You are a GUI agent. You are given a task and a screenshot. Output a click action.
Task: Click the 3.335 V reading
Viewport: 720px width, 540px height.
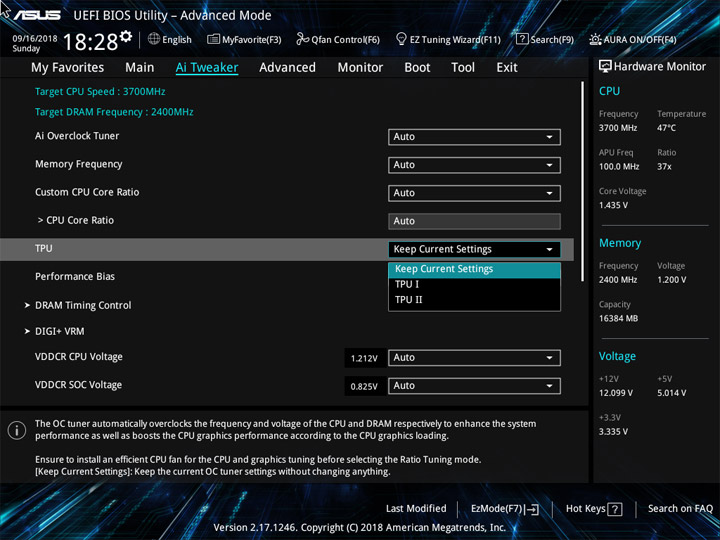(613, 432)
